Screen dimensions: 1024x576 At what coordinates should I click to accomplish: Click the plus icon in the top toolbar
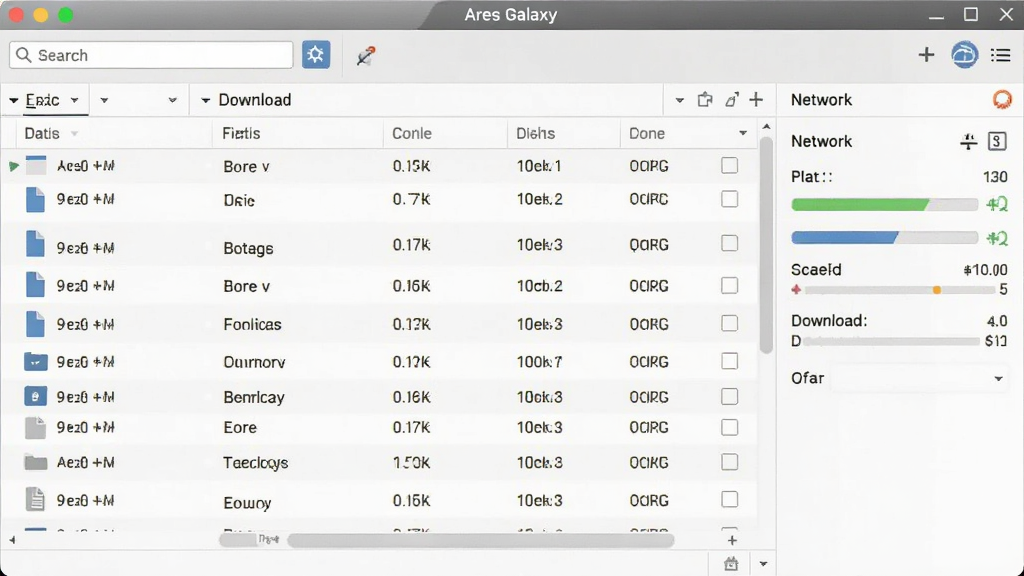click(x=926, y=55)
